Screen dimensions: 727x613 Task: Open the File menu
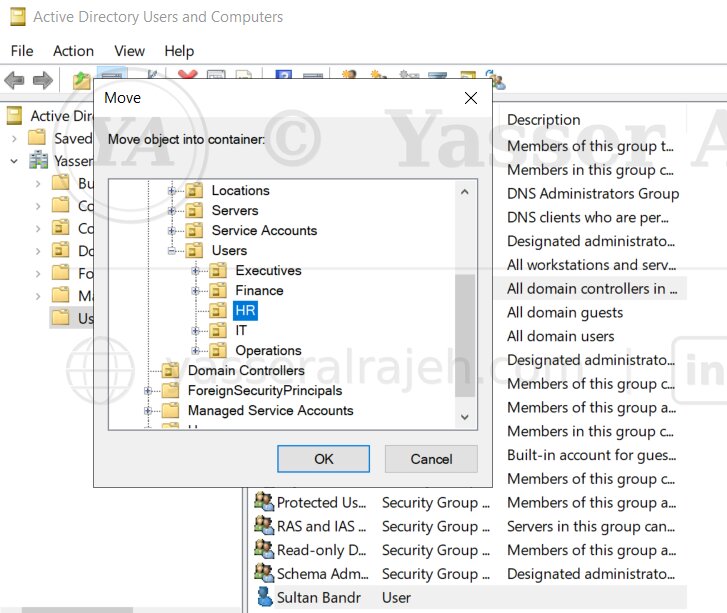[22, 51]
